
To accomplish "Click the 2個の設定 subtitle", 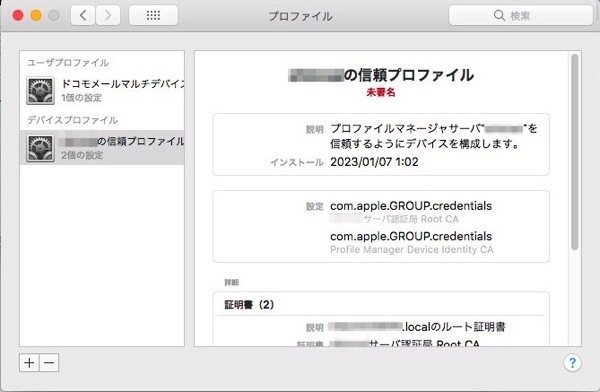I will (x=82, y=155).
